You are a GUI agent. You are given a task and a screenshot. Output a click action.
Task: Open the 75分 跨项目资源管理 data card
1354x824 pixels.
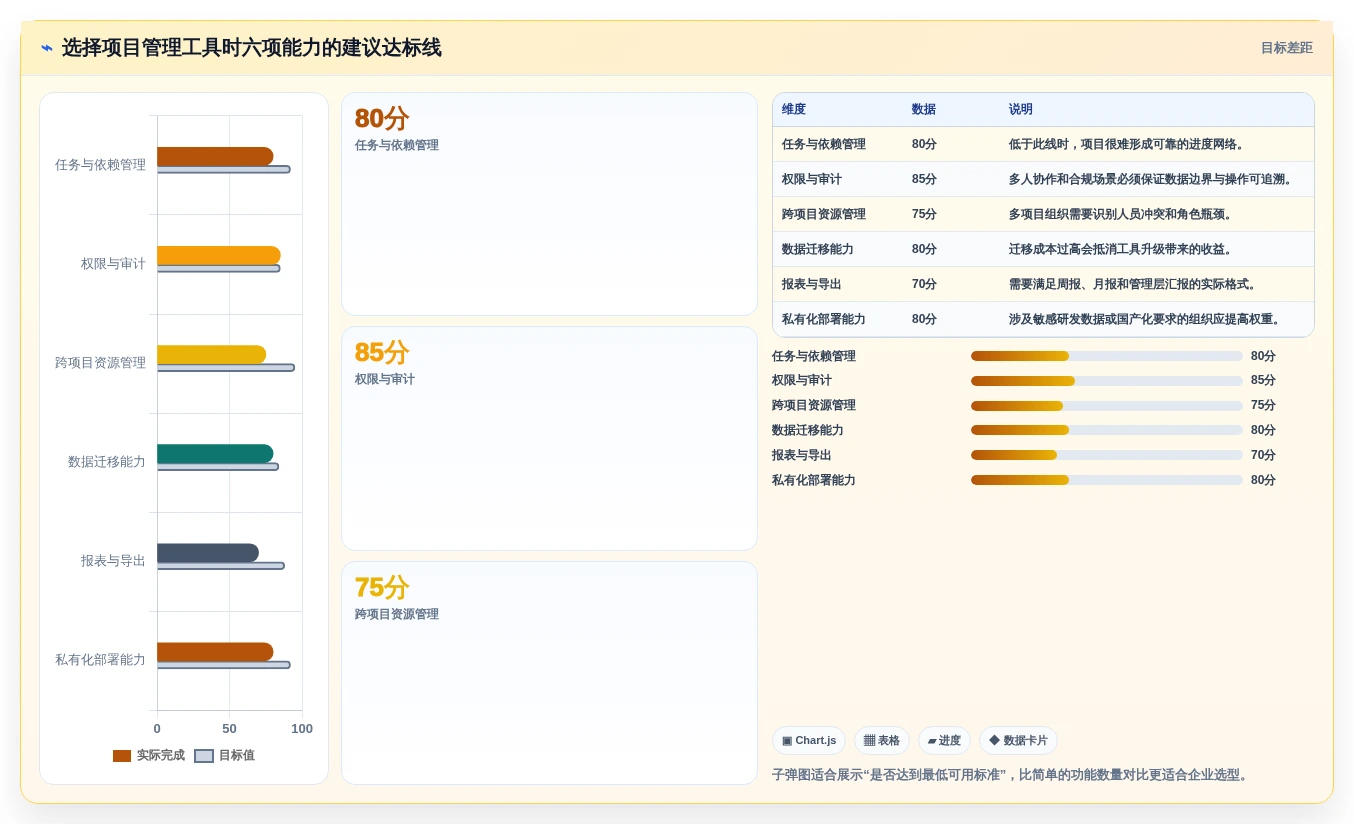[549, 673]
